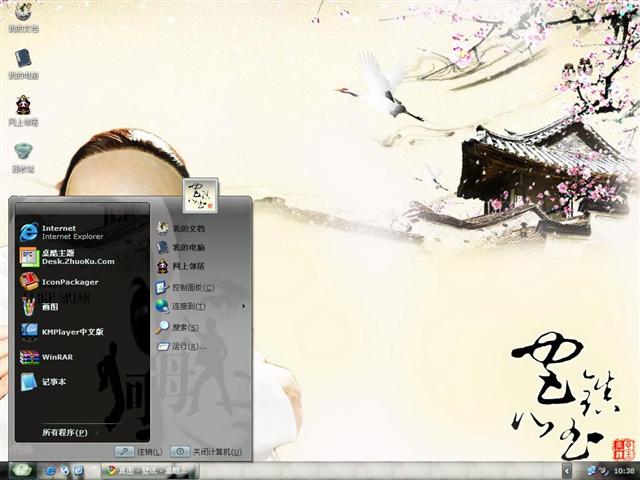Start WinRAR from the program list
This screenshot has height=480, width=640.
click(x=60, y=357)
